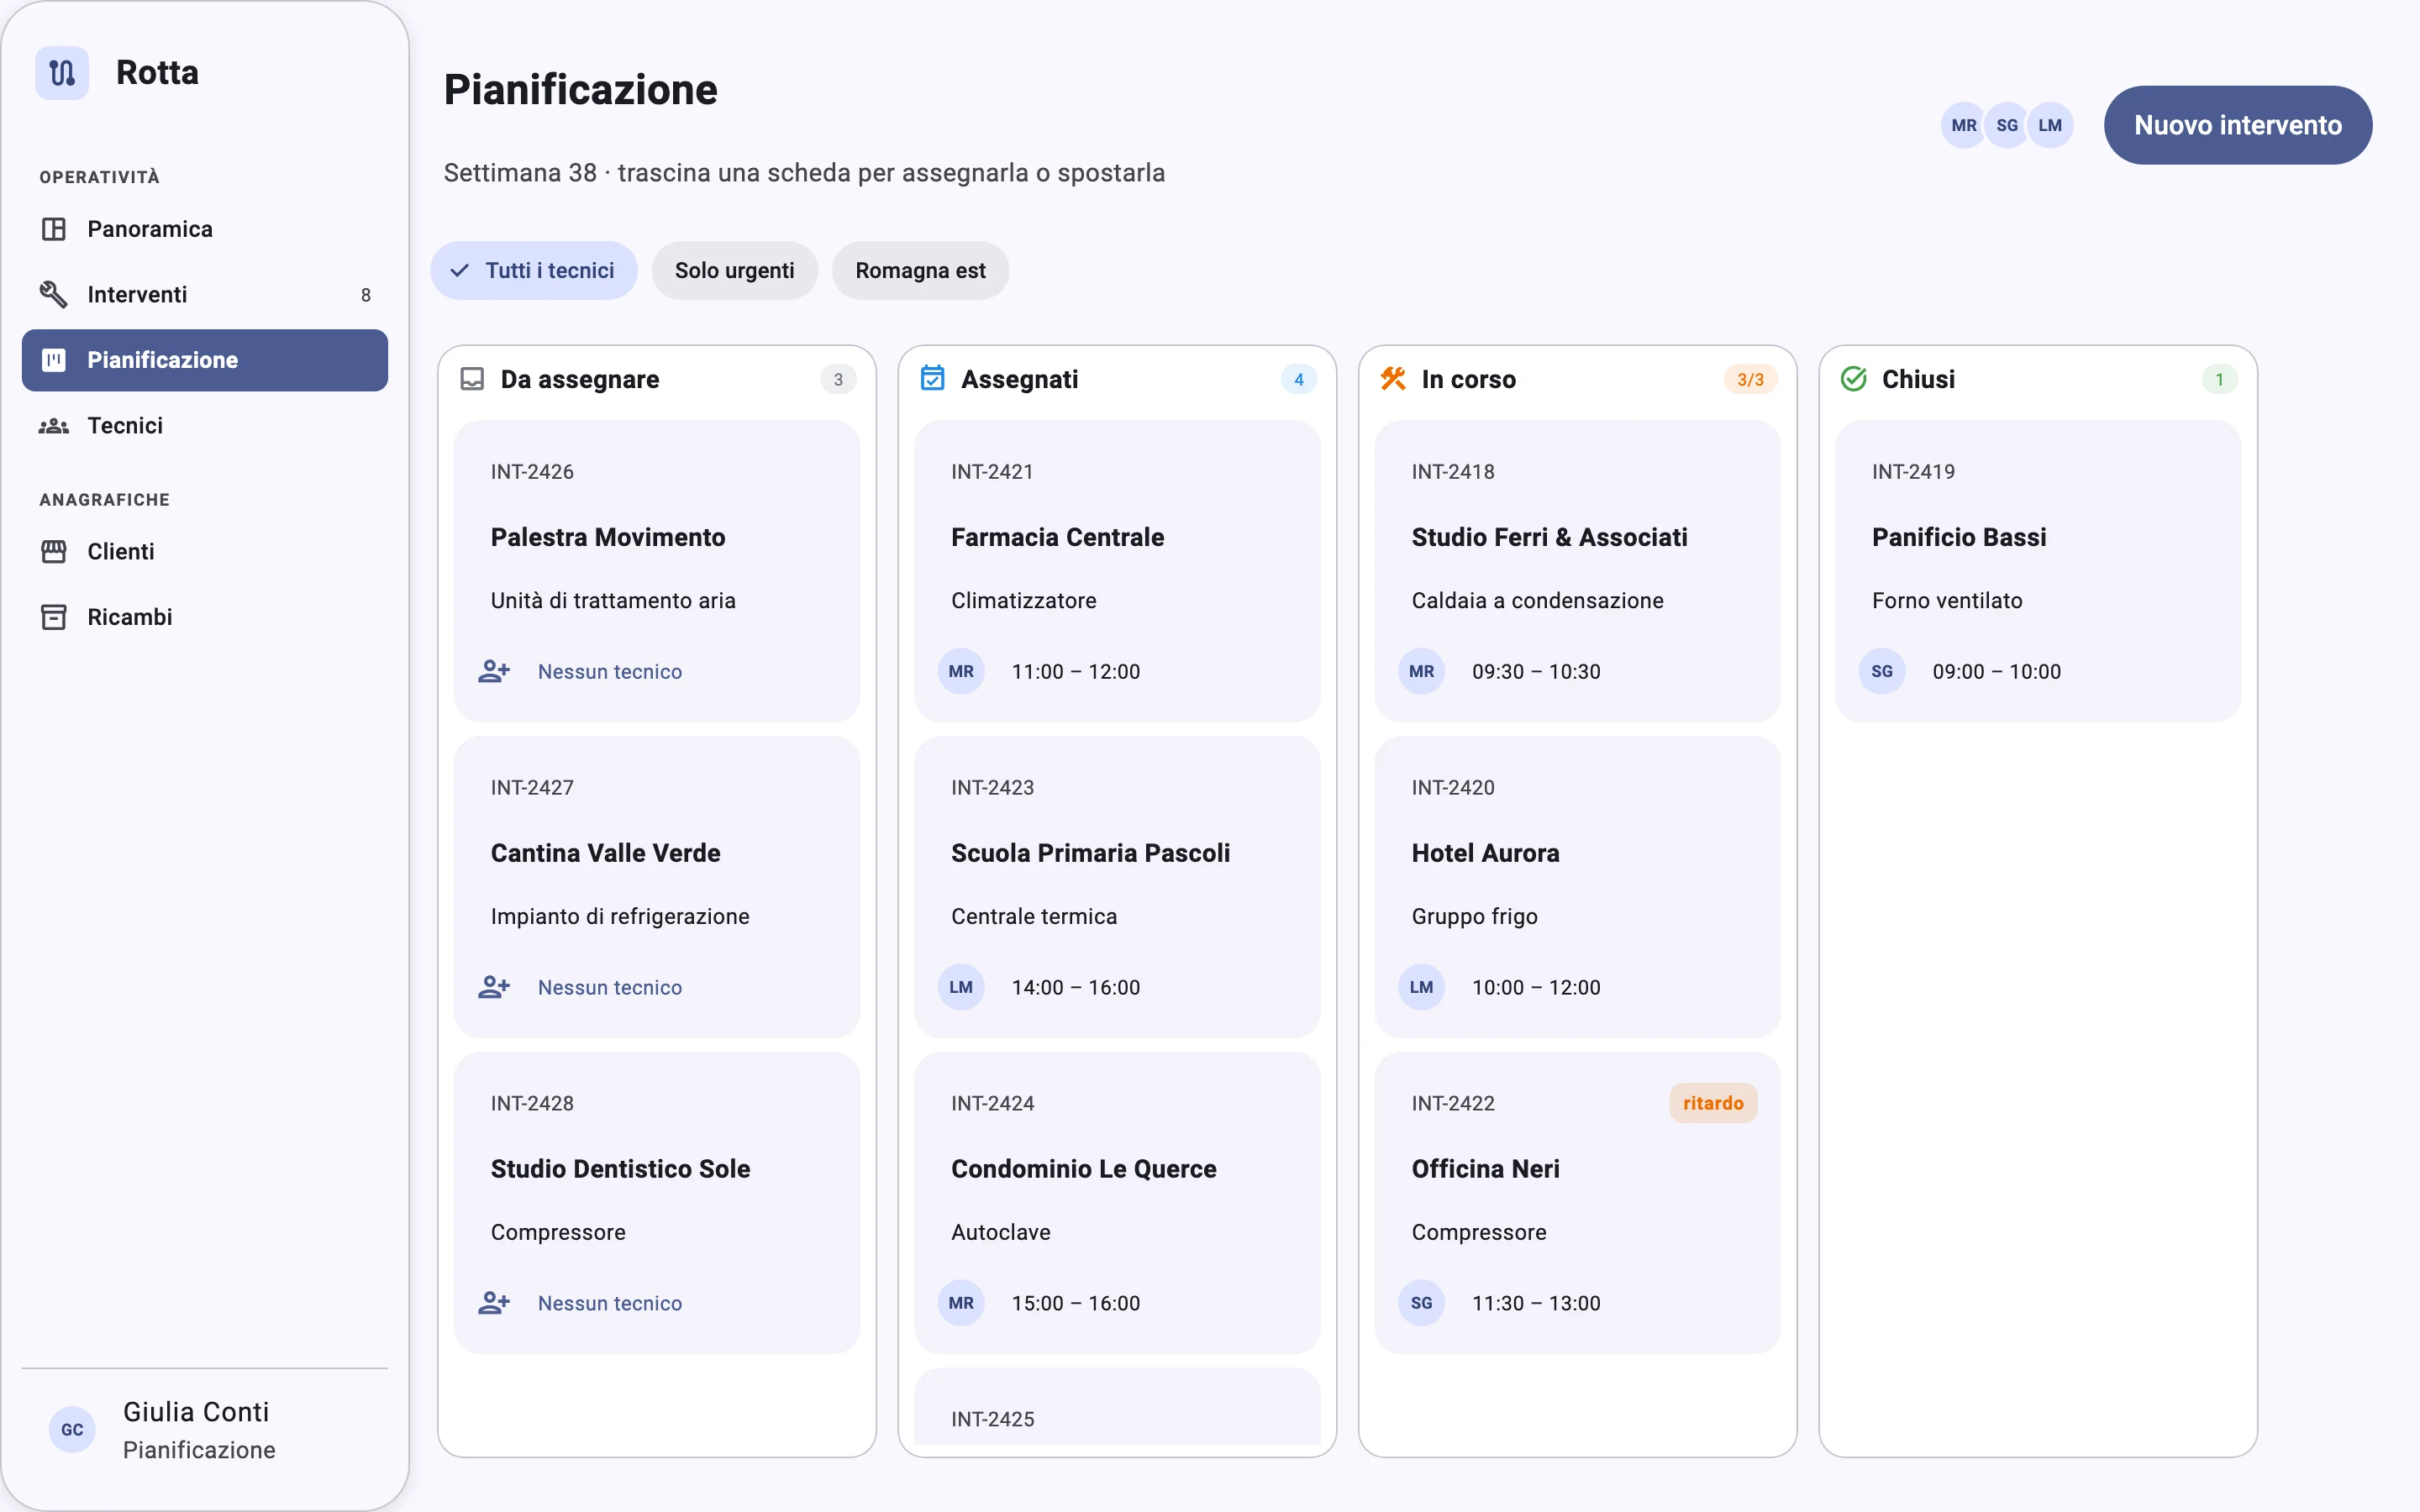Go to Interventi in the sidebar
Screen dimensions: 2420x1512
[205, 294]
